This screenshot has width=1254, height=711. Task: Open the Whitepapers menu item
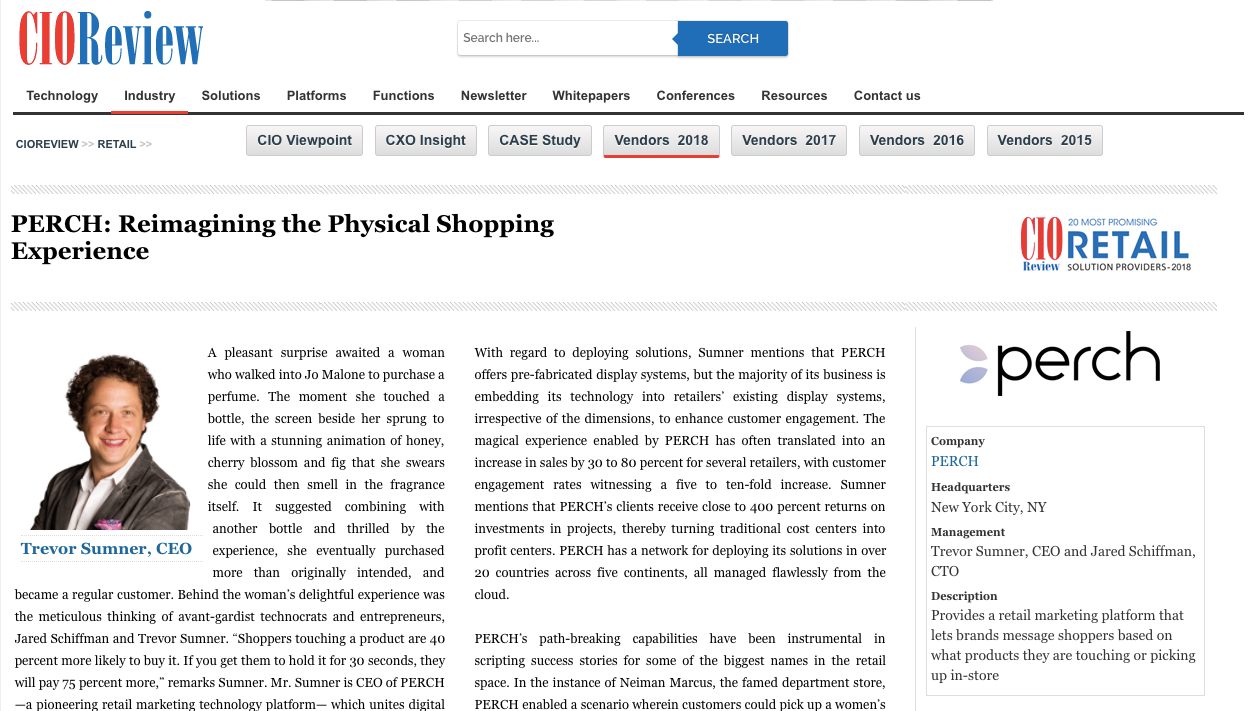click(x=591, y=96)
